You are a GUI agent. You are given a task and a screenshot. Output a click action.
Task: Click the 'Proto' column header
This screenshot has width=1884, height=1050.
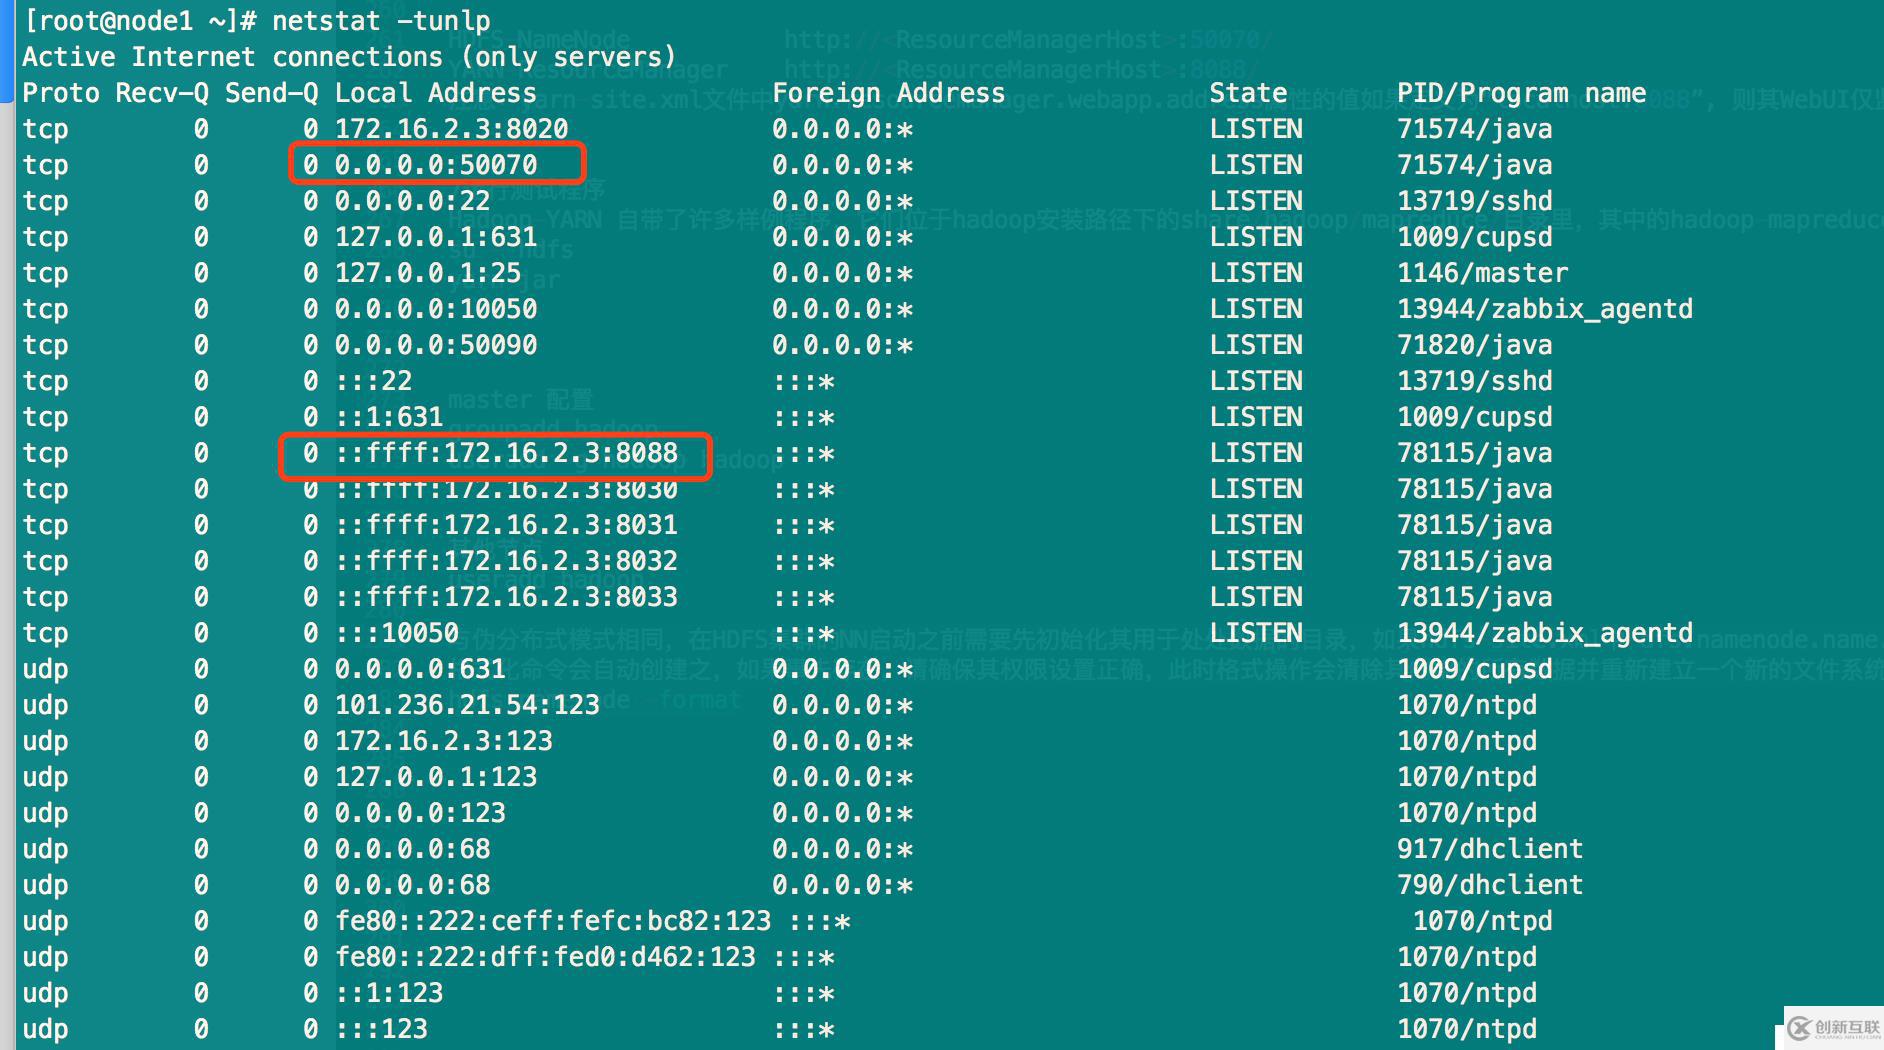click(61, 93)
